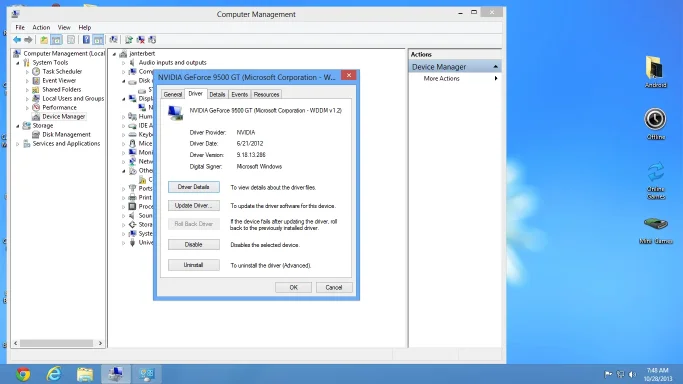
Task: Open the Android folder on the desktop
Action: 655,71
